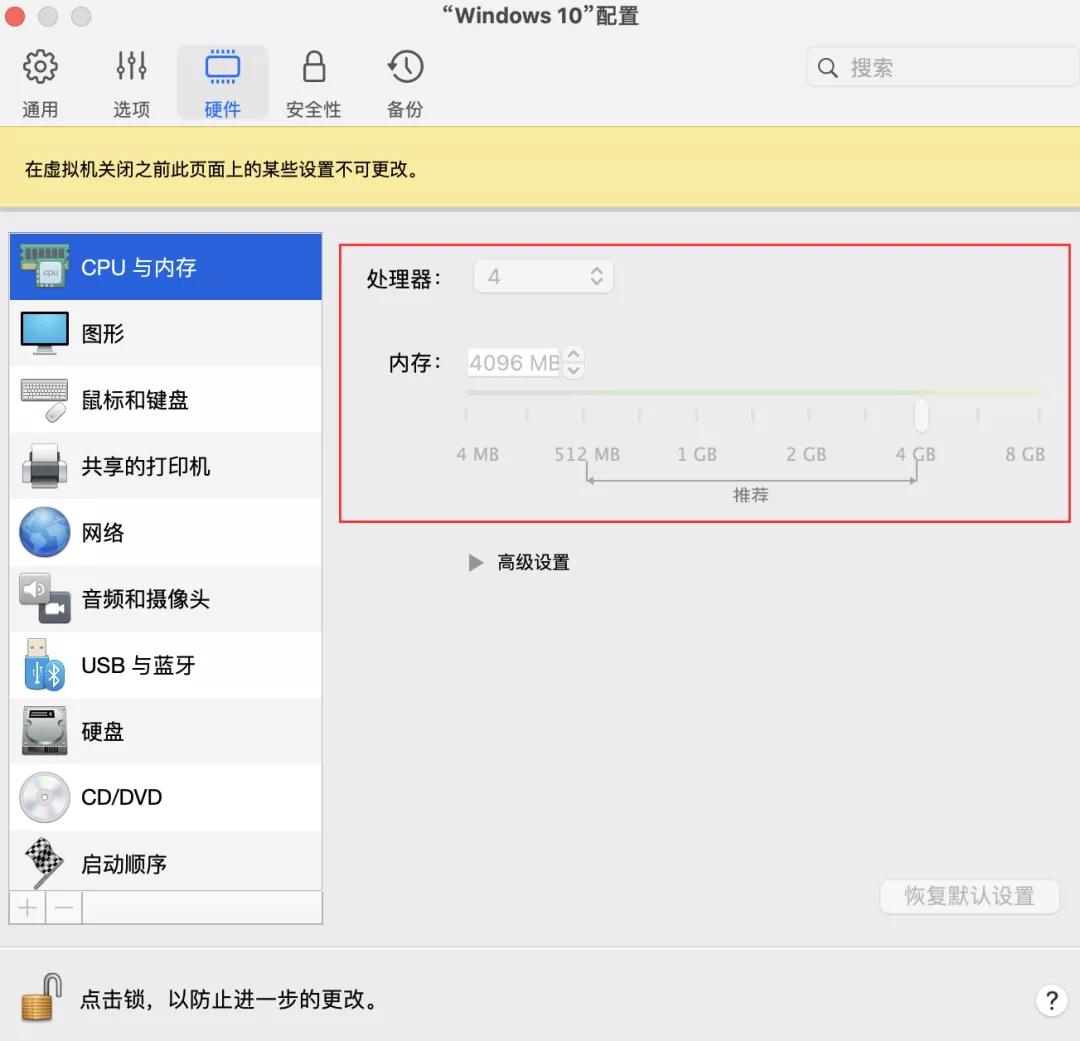Click the lock to prevent further changes
This screenshot has width=1080, height=1041.
pos(40,998)
